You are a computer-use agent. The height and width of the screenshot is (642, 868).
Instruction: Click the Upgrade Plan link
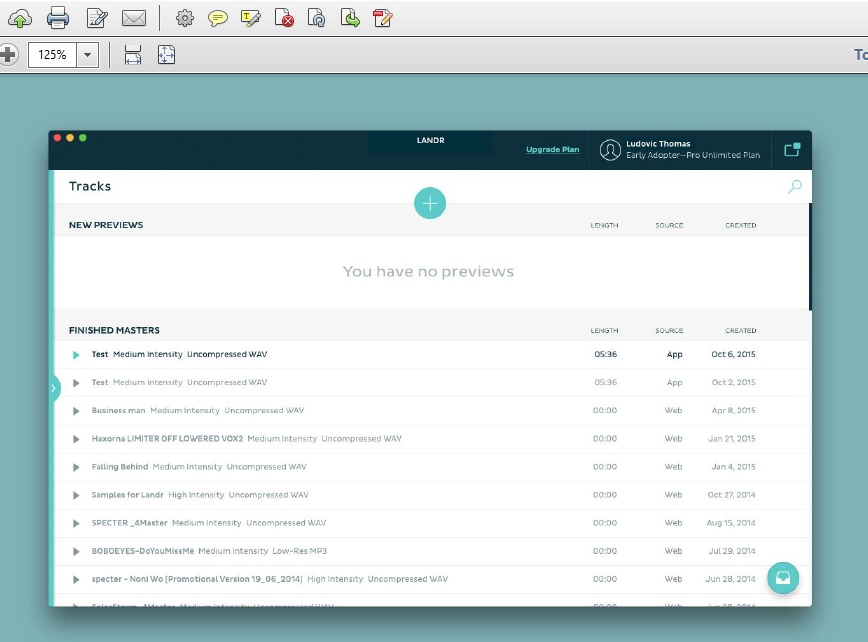(x=552, y=150)
